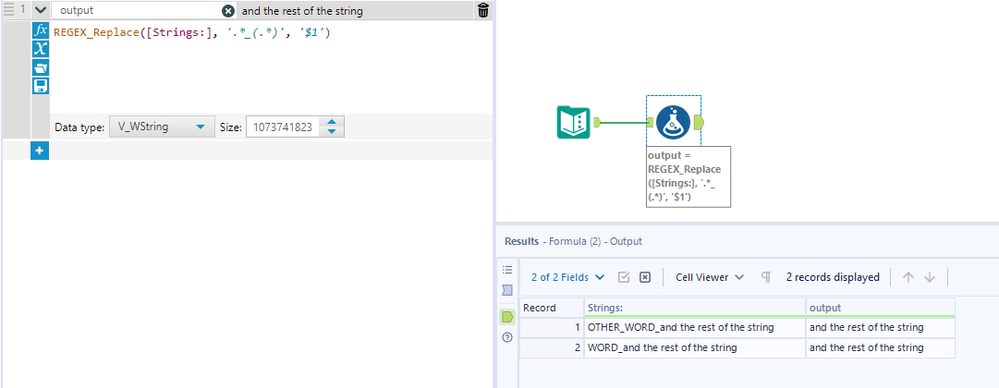
Task: Click the X box icon in Results toolbar
Action: coord(645,277)
